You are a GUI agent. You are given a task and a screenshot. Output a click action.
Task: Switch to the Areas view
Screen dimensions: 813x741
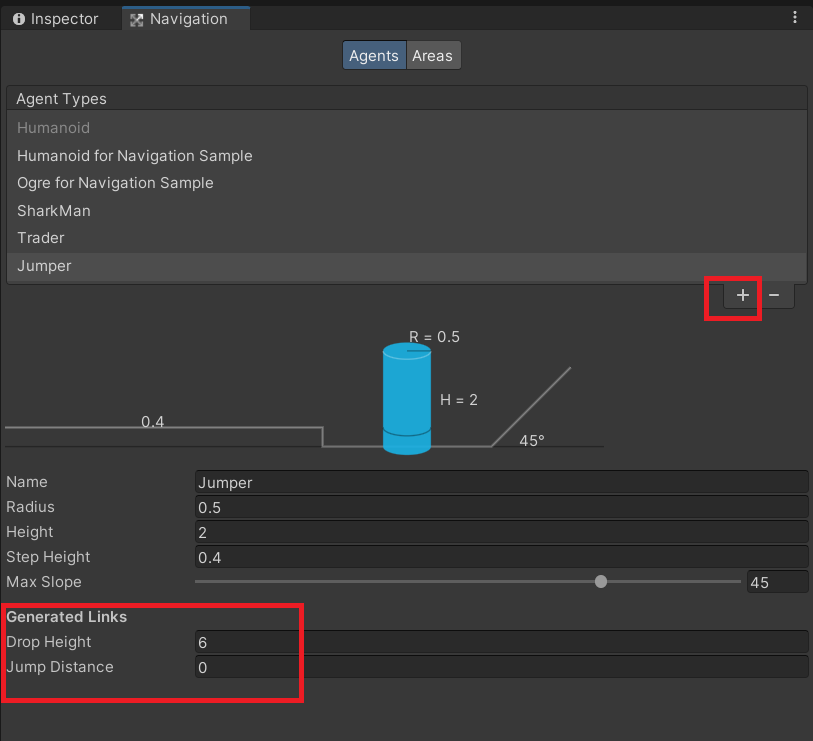pyautogui.click(x=432, y=56)
